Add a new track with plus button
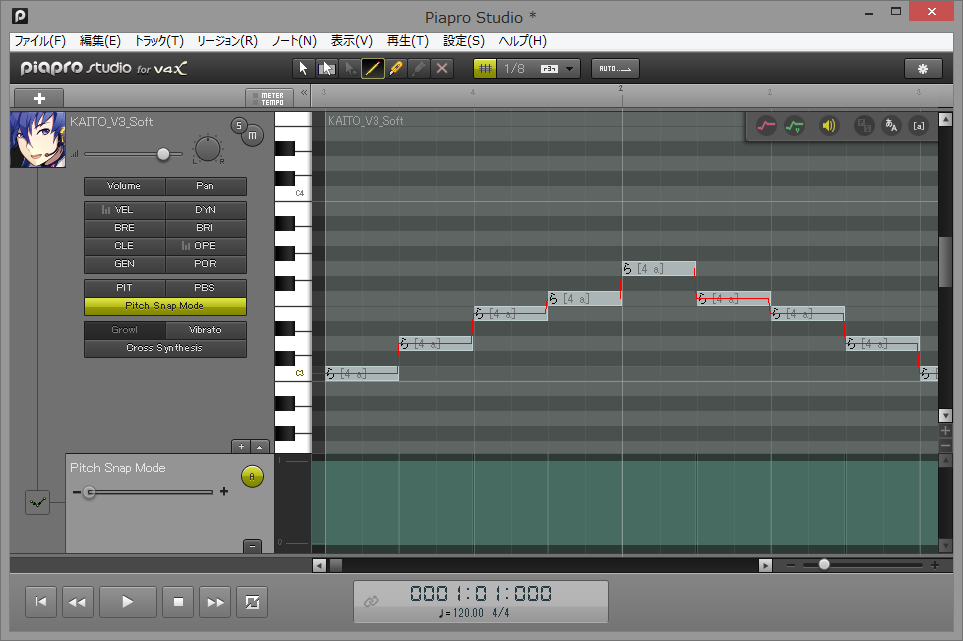 39,98
